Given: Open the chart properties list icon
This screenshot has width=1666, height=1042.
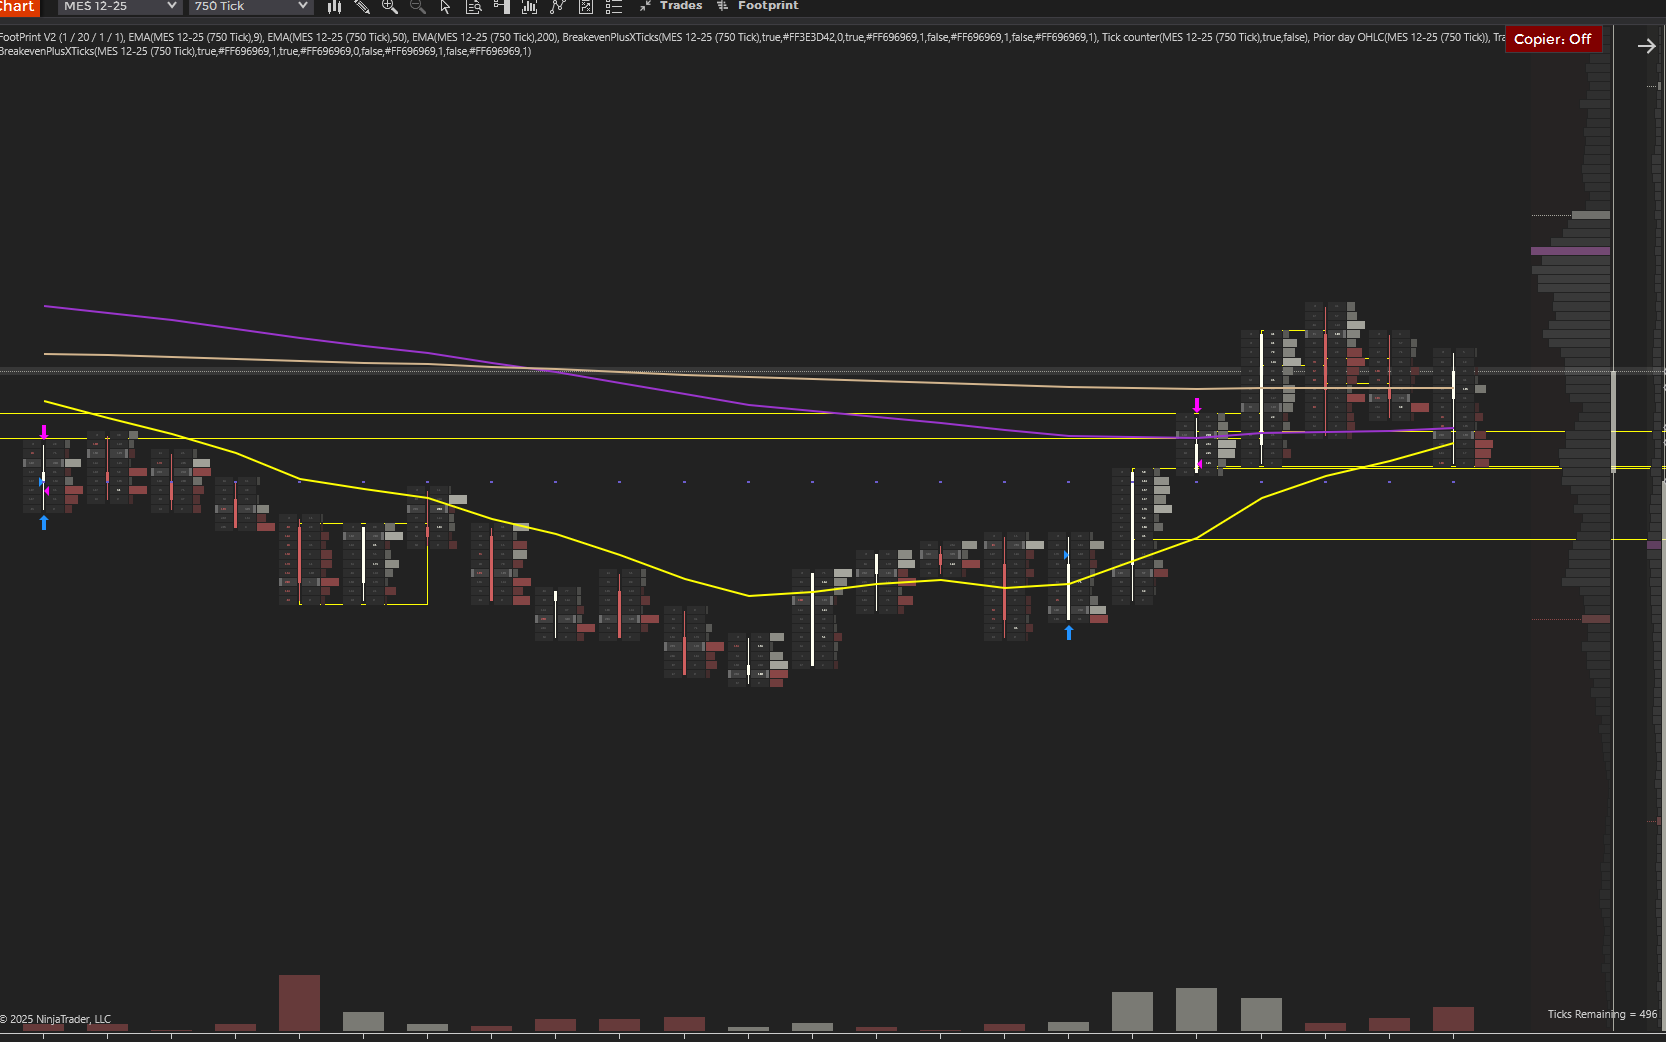Looking at the screenshot, I should pos(614,6).
